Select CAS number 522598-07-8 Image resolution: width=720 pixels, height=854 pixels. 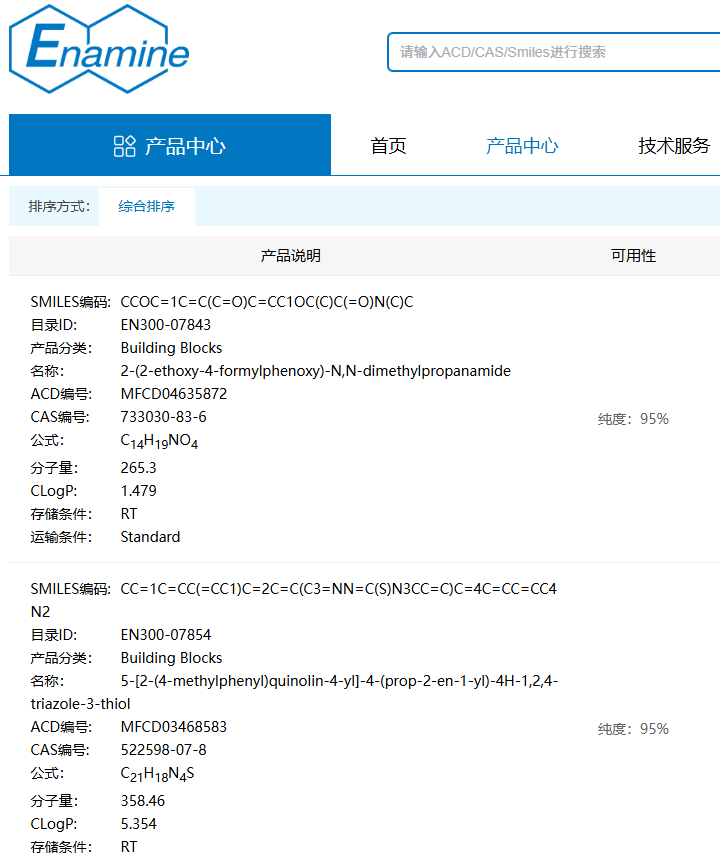click(164, 750)
